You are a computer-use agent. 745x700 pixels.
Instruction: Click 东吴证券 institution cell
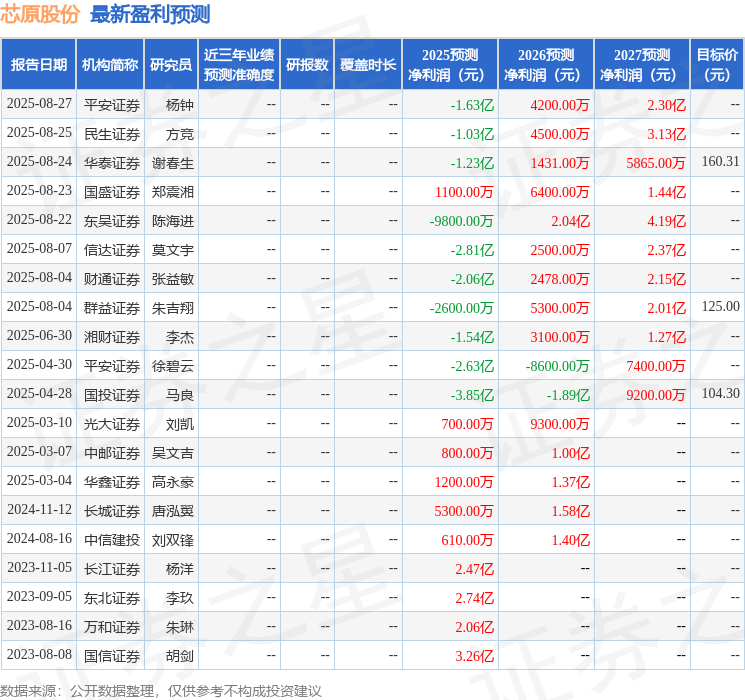pyautogui.click(x=112, y=221)
